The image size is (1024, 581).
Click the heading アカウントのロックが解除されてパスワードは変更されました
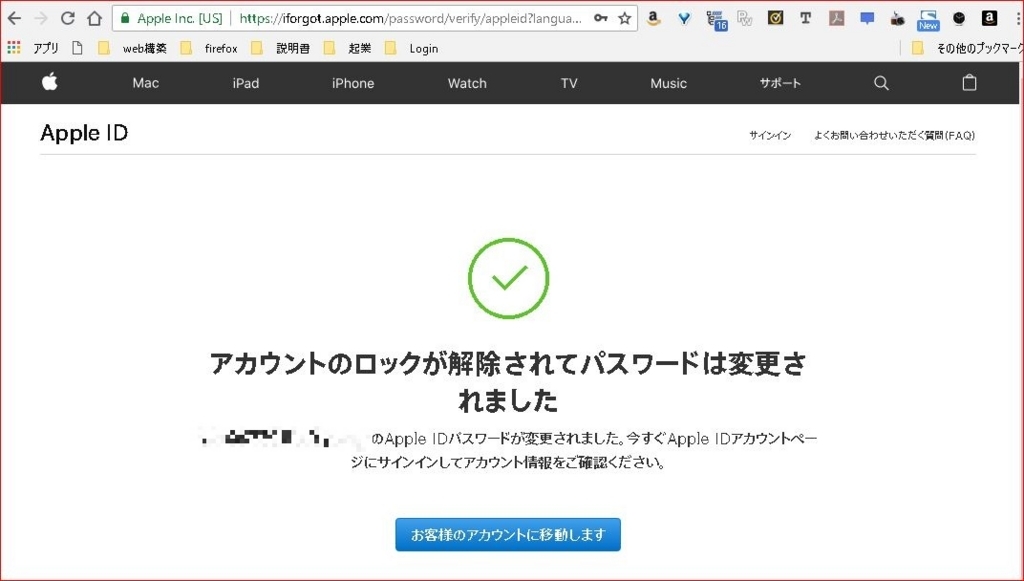(508, 381)
